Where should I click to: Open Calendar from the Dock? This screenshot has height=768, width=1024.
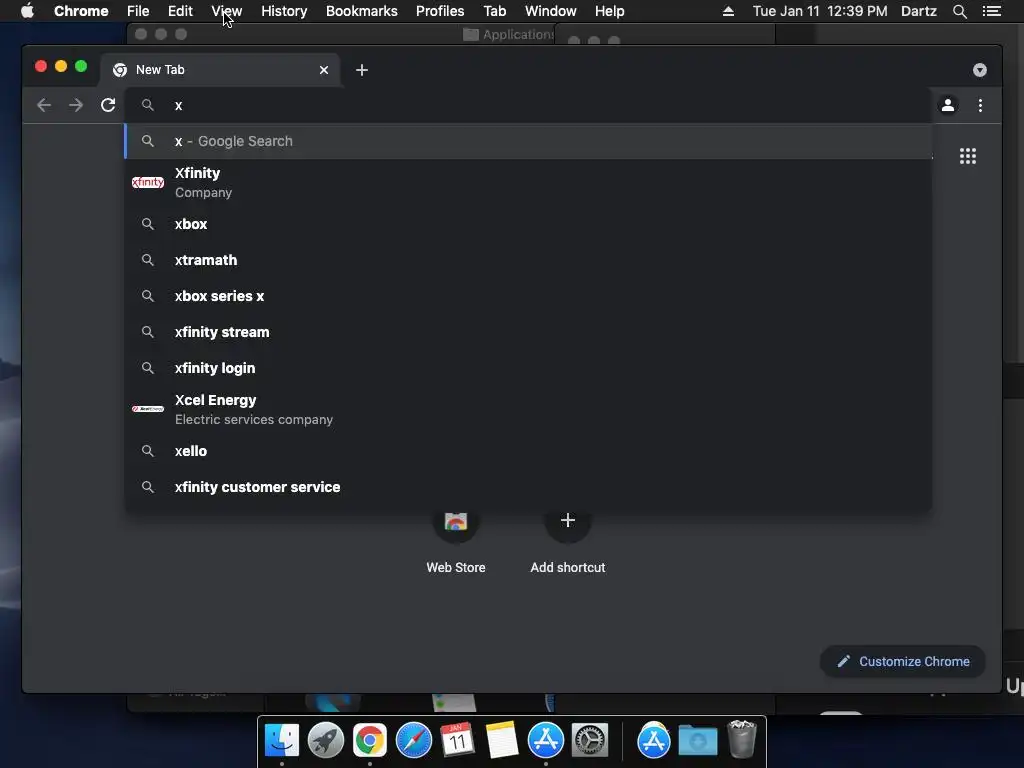point(457,741)
